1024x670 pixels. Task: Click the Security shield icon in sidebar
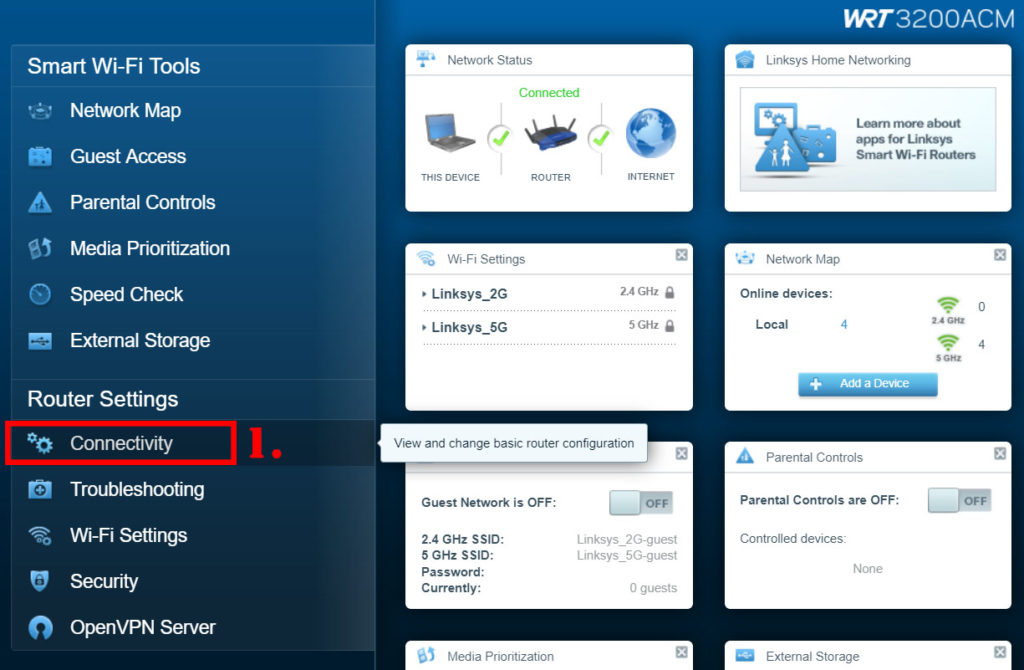(x=40, y=581)
